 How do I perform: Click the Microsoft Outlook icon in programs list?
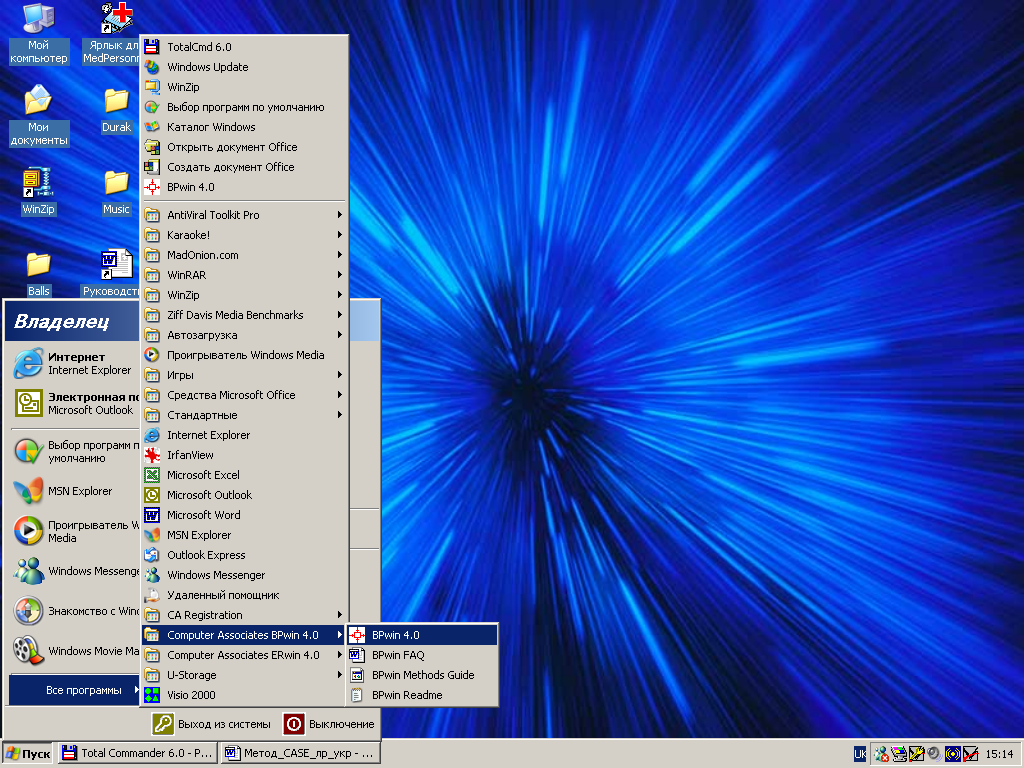(x=152, y=495)
